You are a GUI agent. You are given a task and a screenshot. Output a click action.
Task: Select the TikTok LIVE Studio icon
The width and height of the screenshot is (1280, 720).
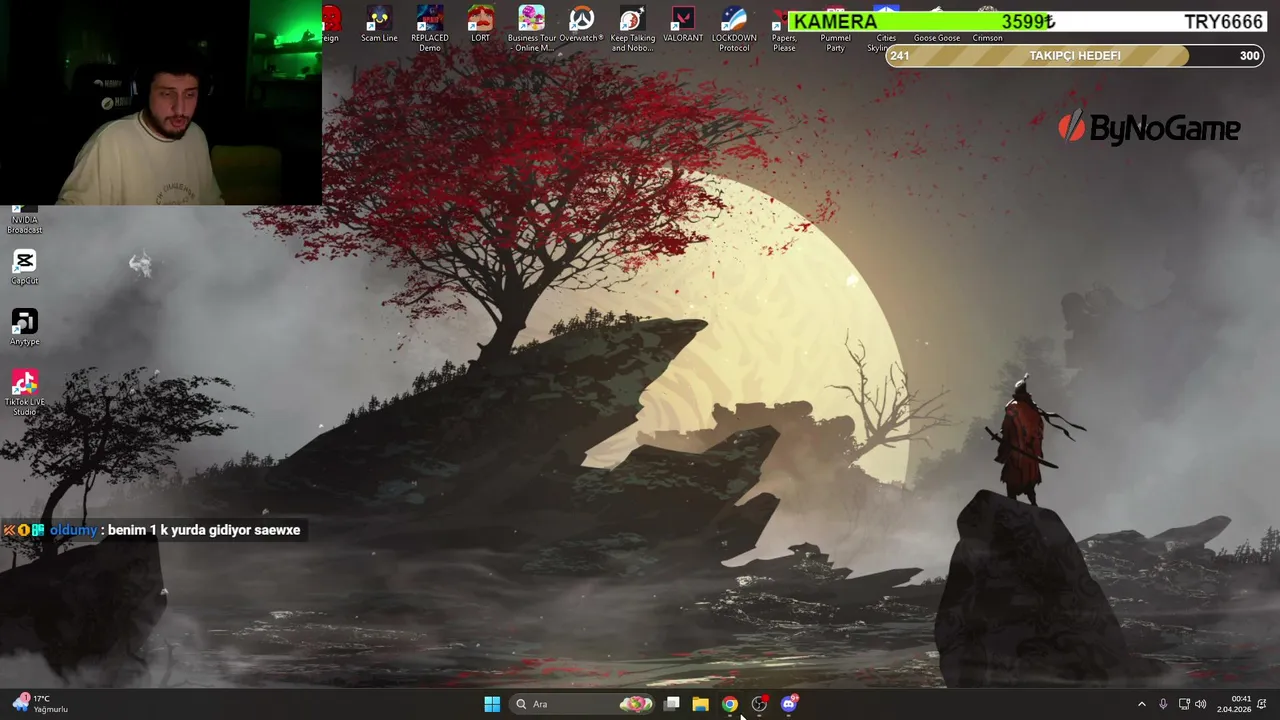click(25, 393)
